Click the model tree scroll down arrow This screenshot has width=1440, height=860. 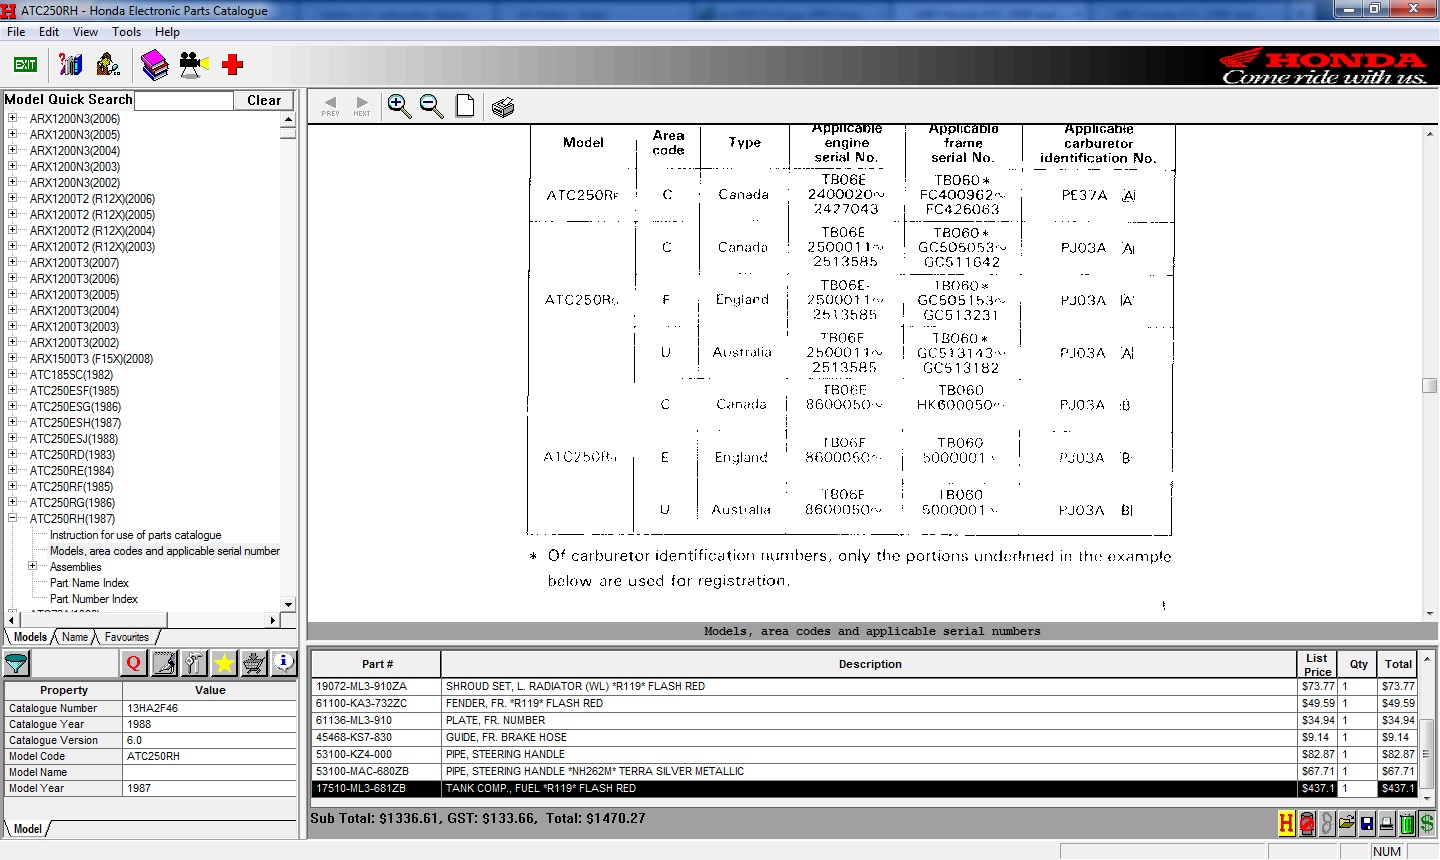[288, 604]
